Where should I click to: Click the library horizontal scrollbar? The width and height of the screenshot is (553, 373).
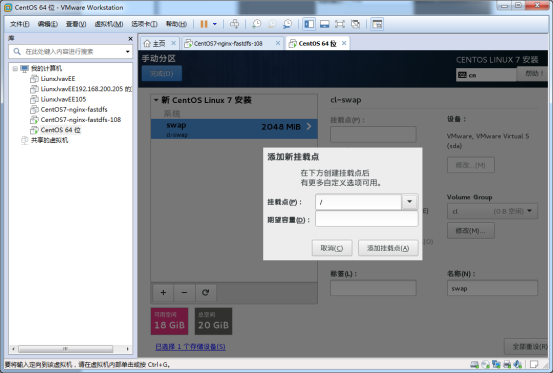tap(66, 349)
